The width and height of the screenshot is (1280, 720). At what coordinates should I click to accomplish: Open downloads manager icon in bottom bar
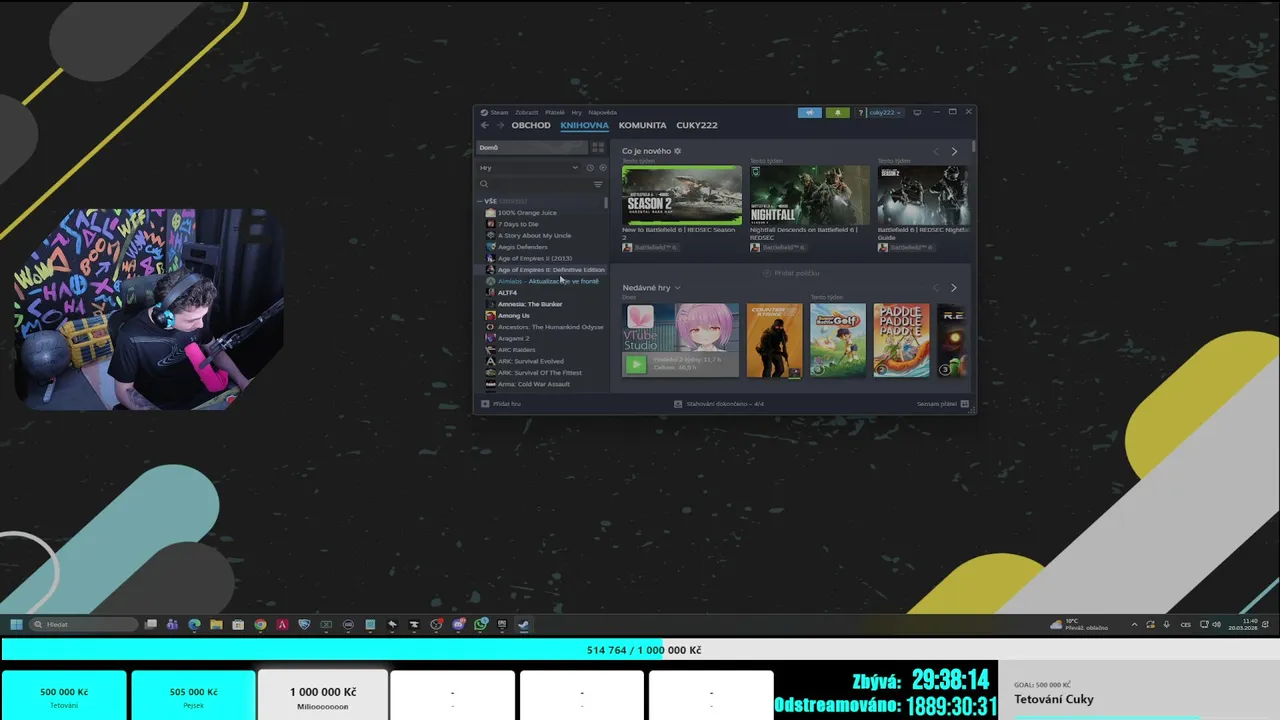(678, 404)
